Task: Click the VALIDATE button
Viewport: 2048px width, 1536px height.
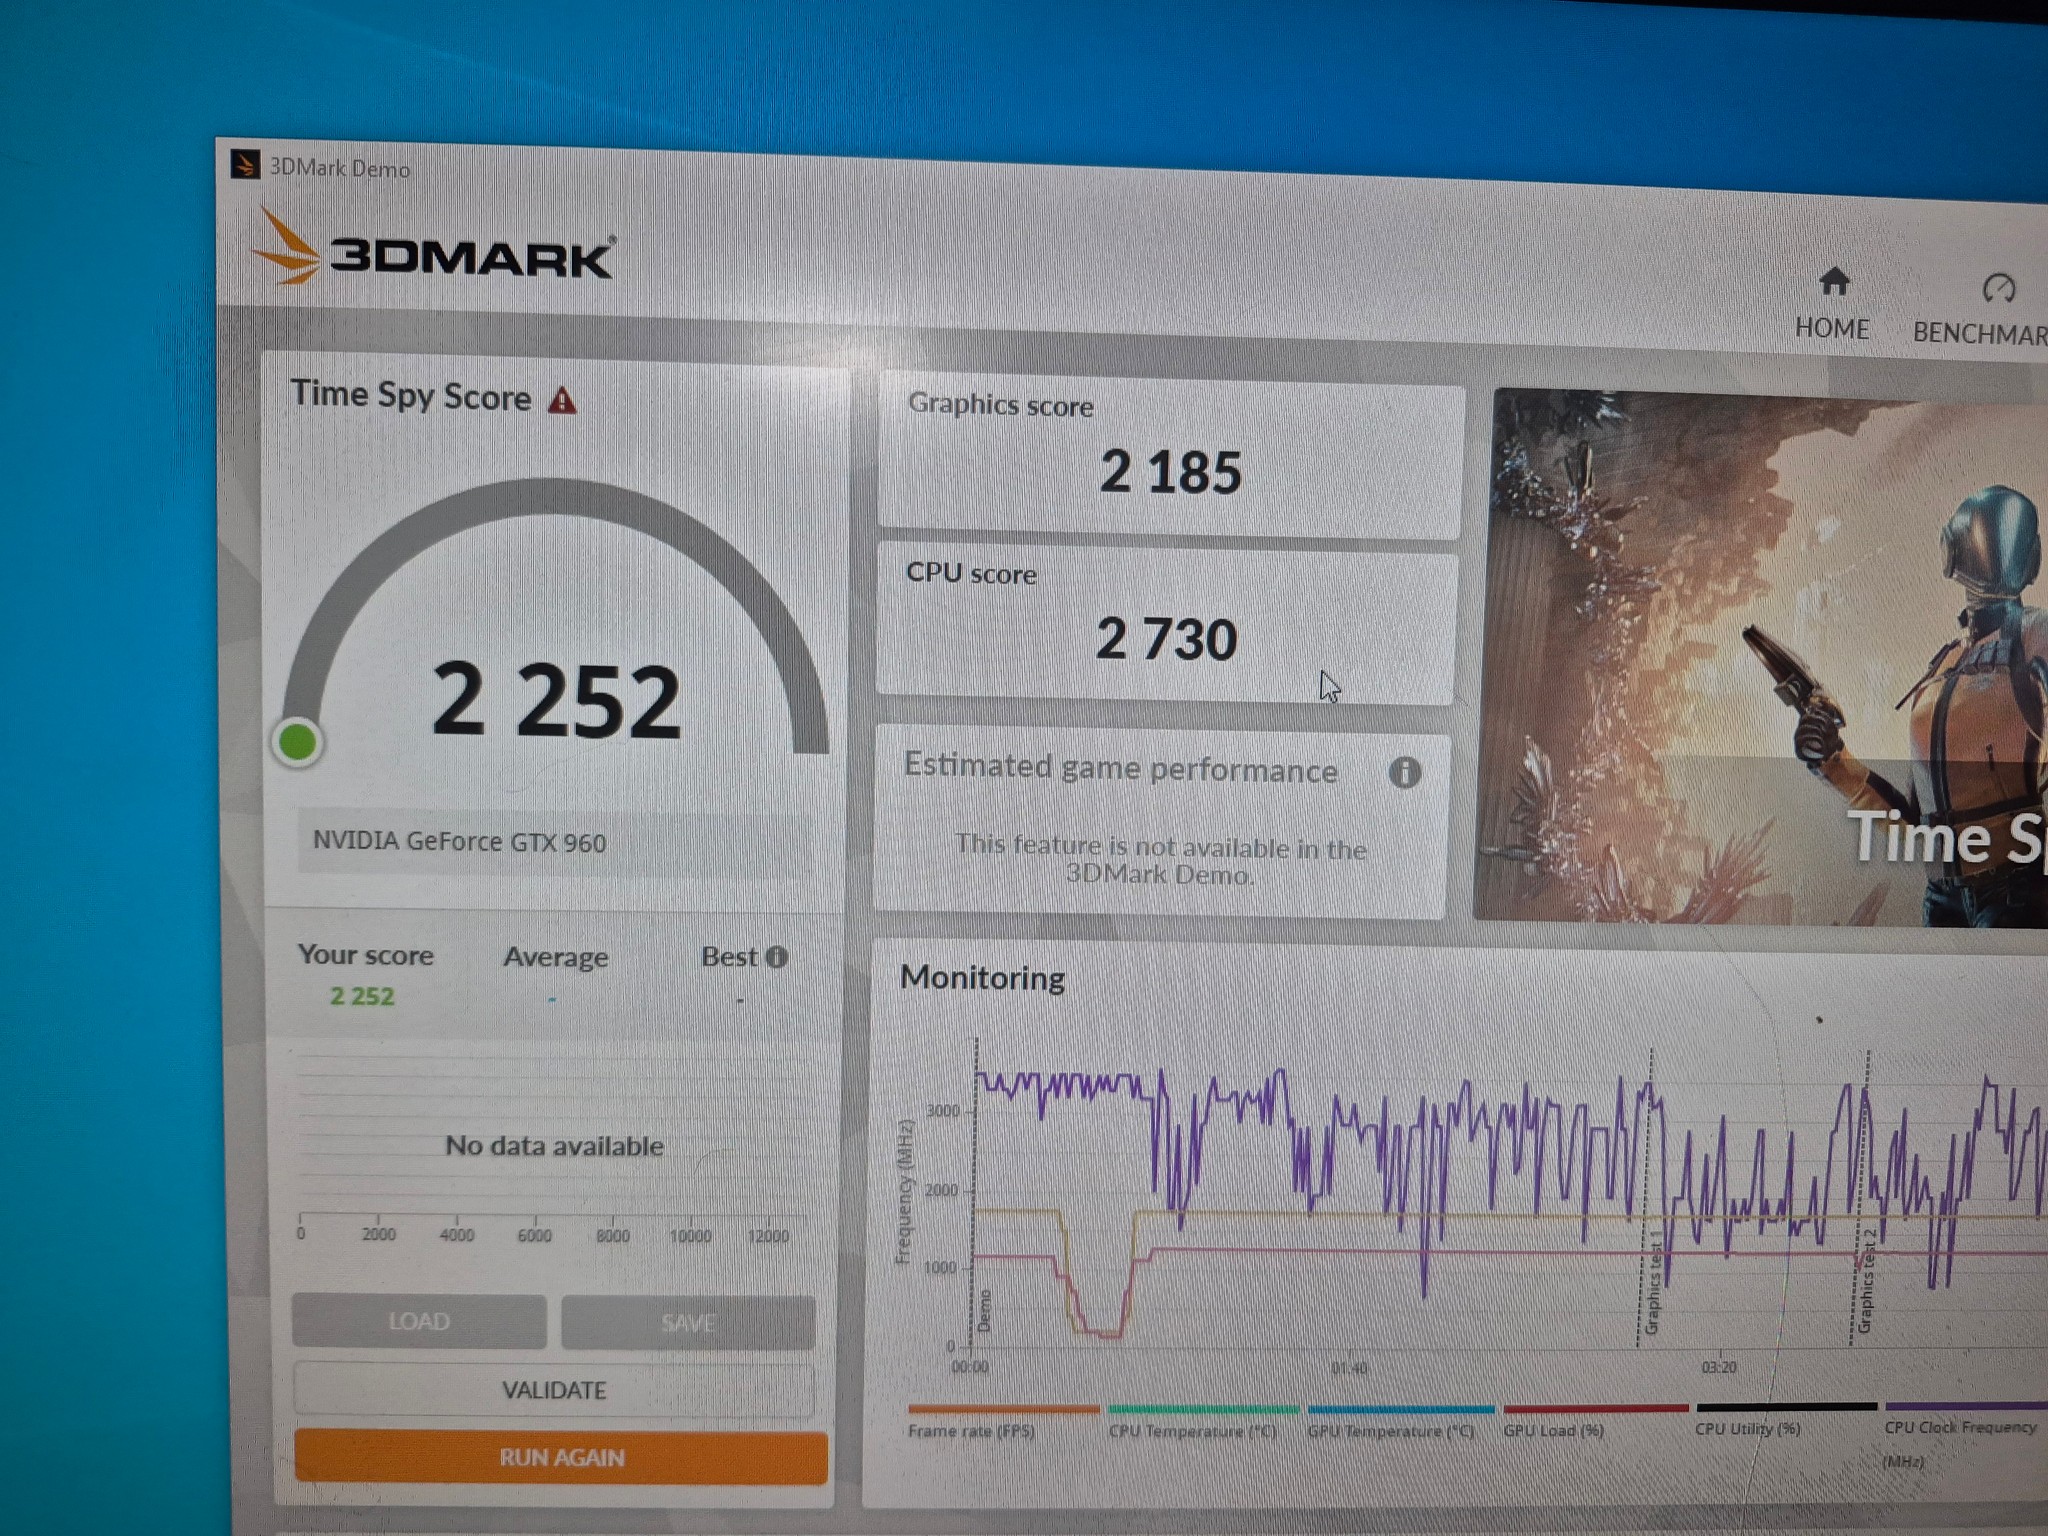Action: pyautogui.click(x=554, y=1390)
